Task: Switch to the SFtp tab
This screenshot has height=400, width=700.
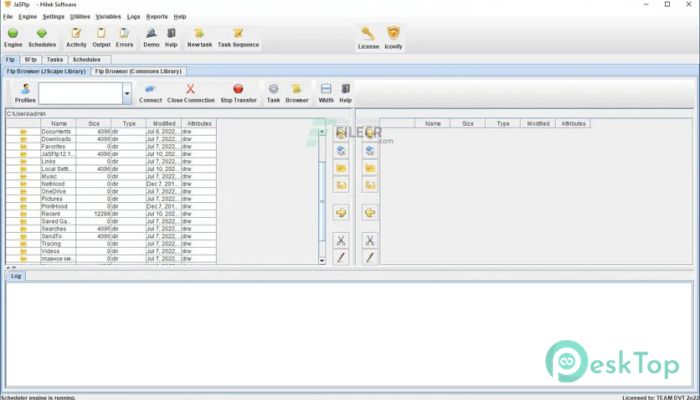Action: tap(31, 59)
